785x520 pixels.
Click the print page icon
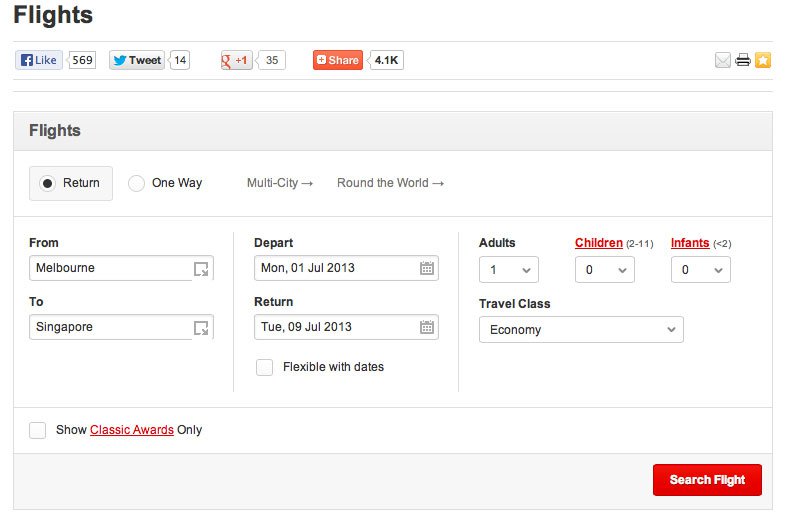tap(743, 60)
